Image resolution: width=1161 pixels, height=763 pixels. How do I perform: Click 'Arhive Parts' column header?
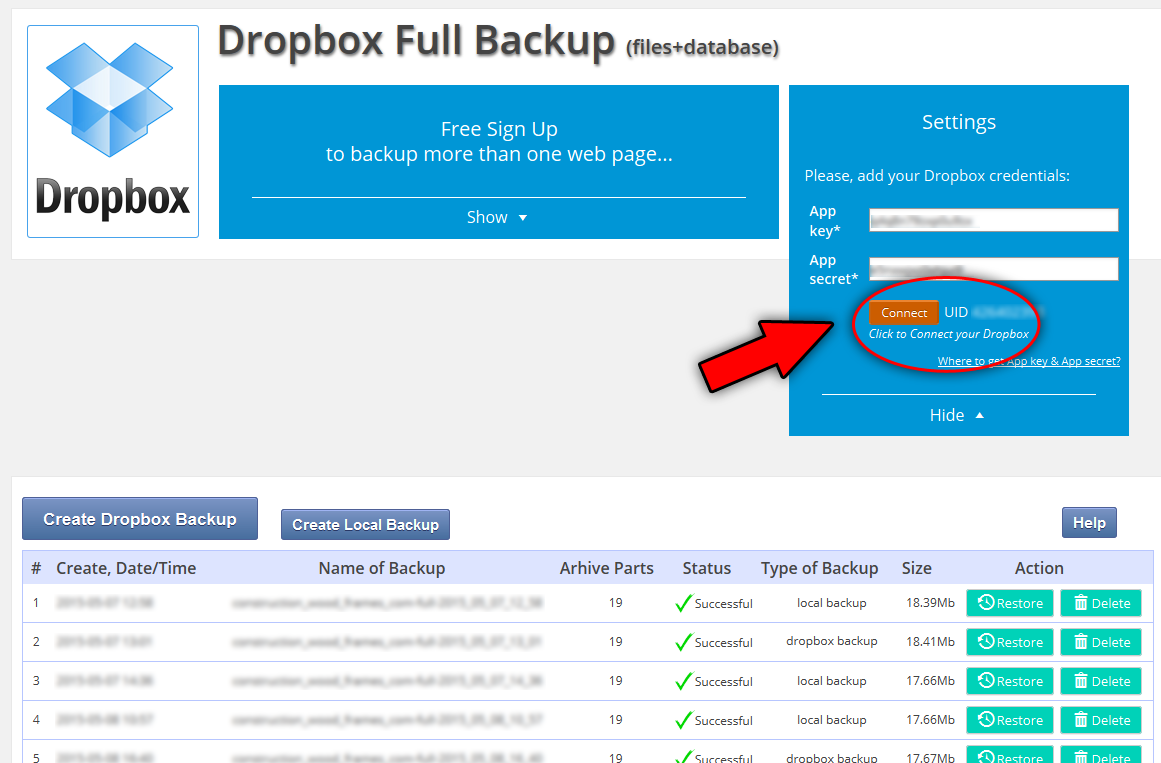pyautogui.click(x=606, y=568)
